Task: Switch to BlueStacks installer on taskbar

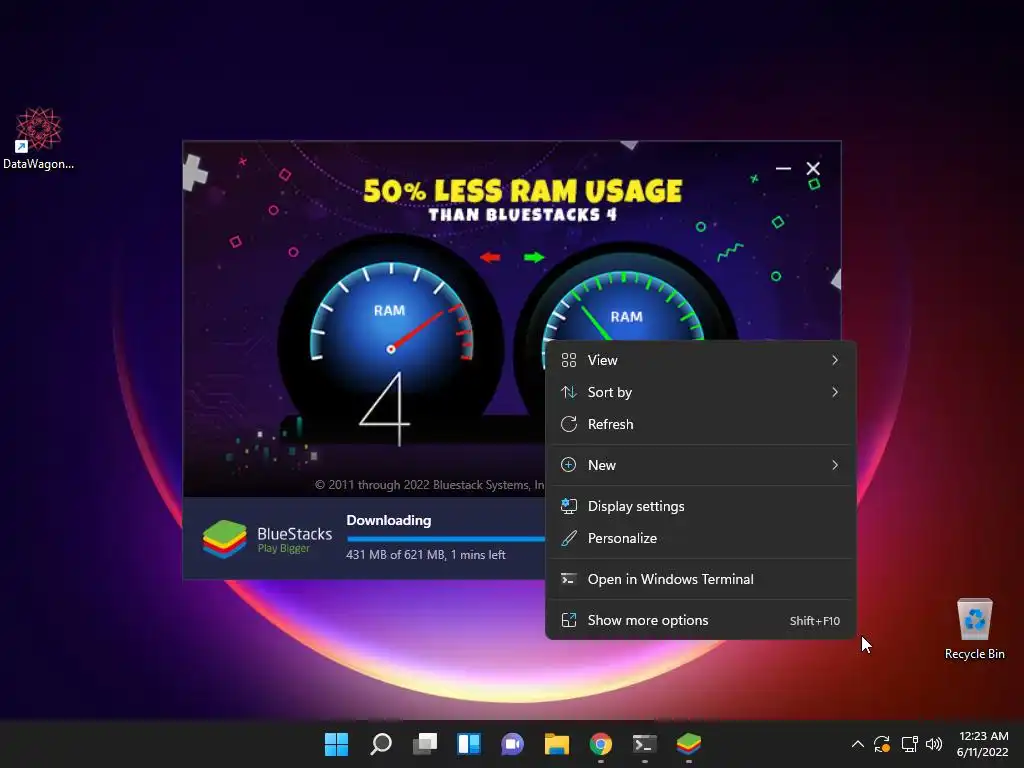Action: tap(689, 744)
